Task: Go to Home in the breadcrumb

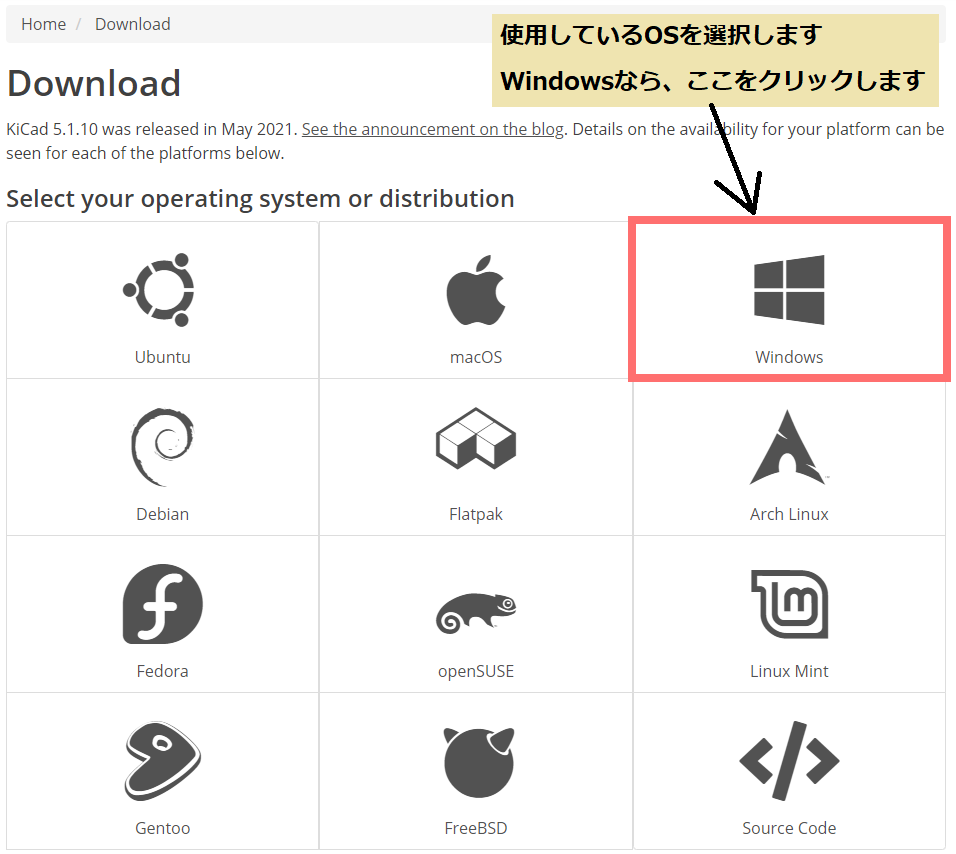Action: coord(43,24)
